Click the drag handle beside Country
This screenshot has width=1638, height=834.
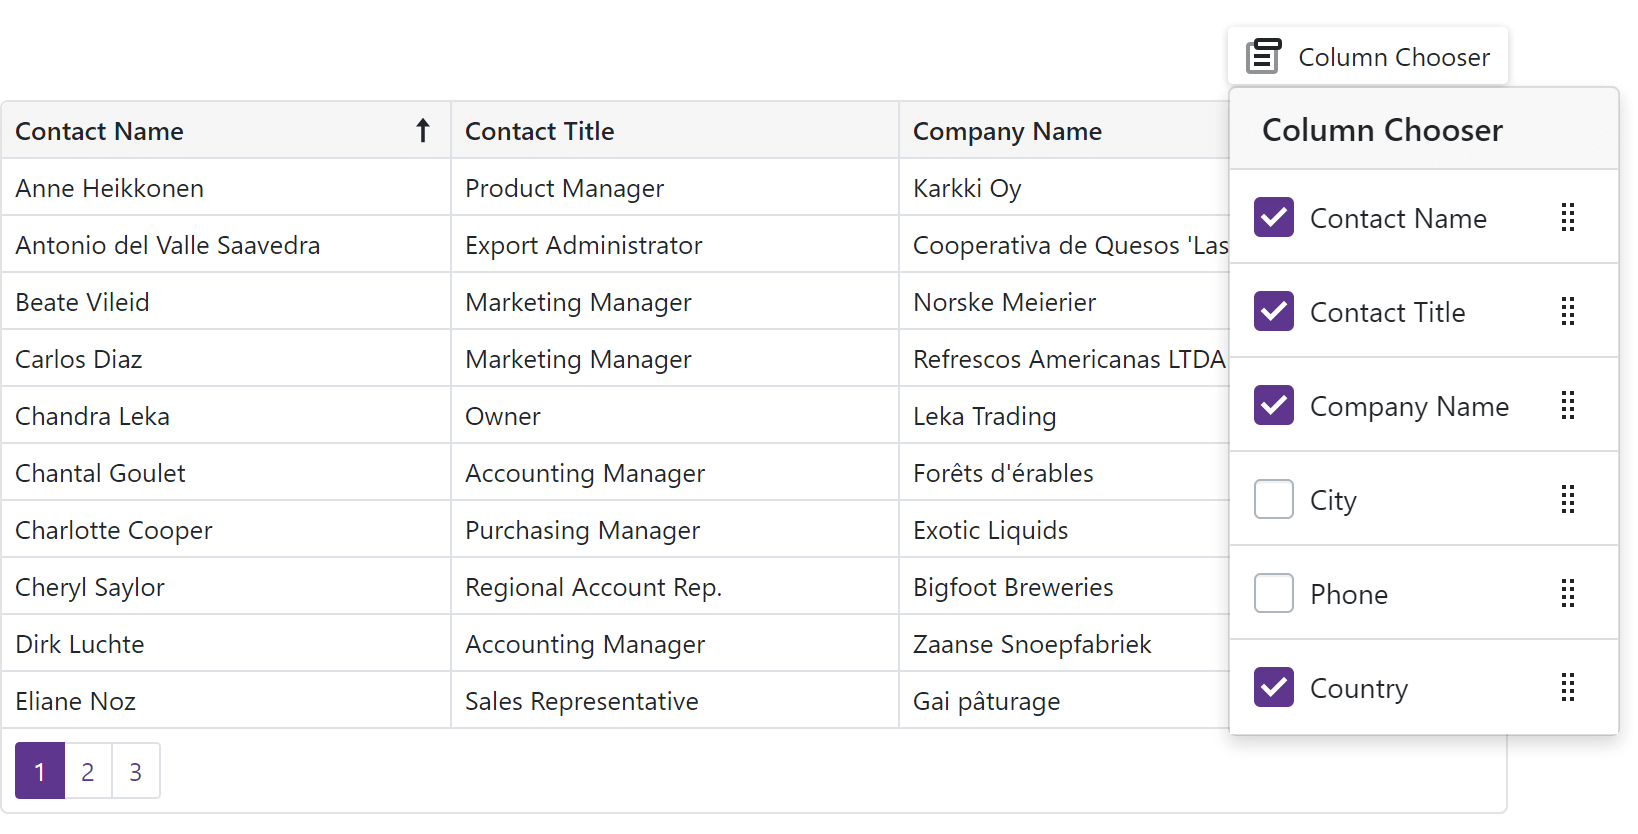tap(1568, 688)
